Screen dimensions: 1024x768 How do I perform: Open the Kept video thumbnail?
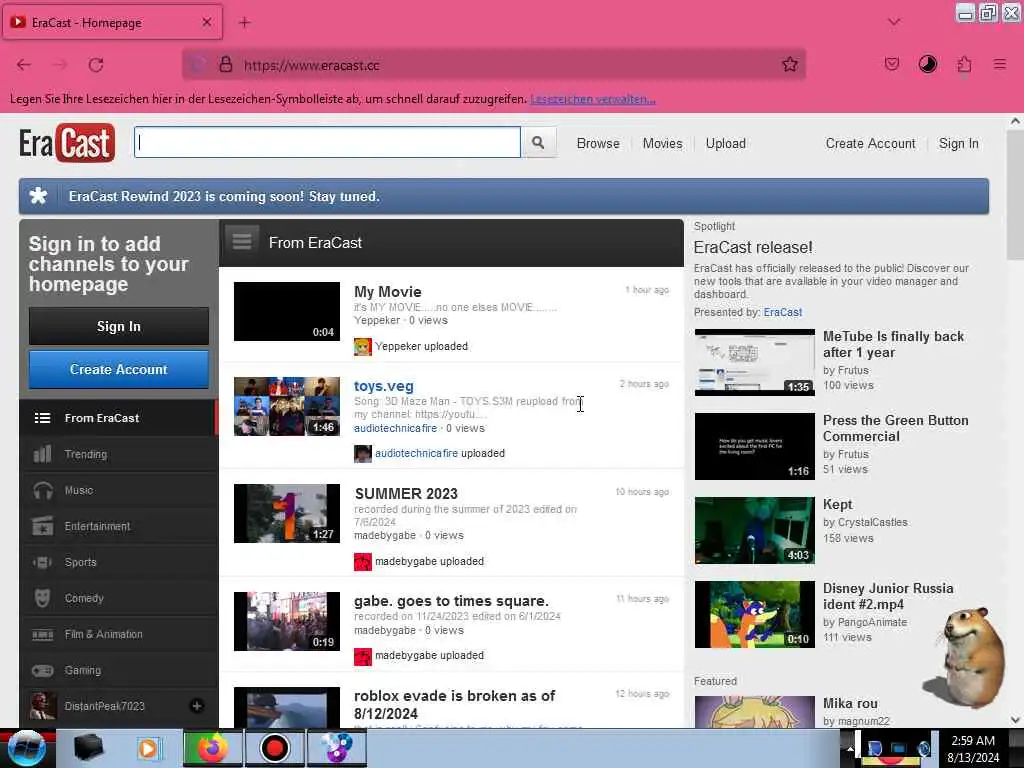(754, 530)
